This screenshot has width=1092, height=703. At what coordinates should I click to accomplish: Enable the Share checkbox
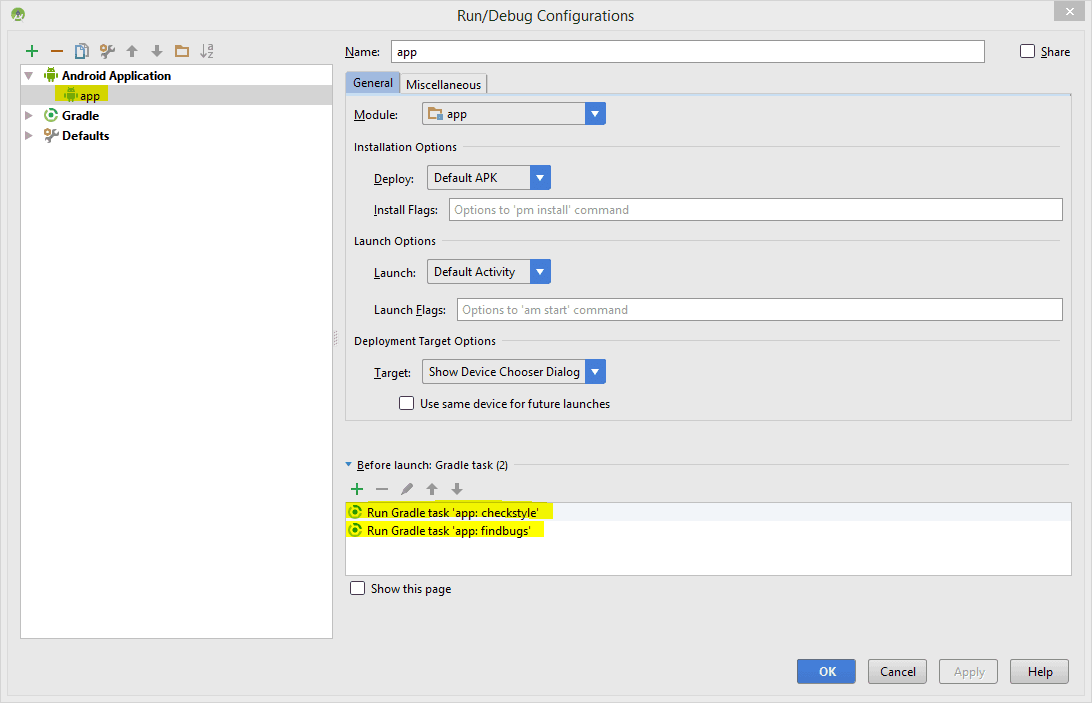(1028, 52)
